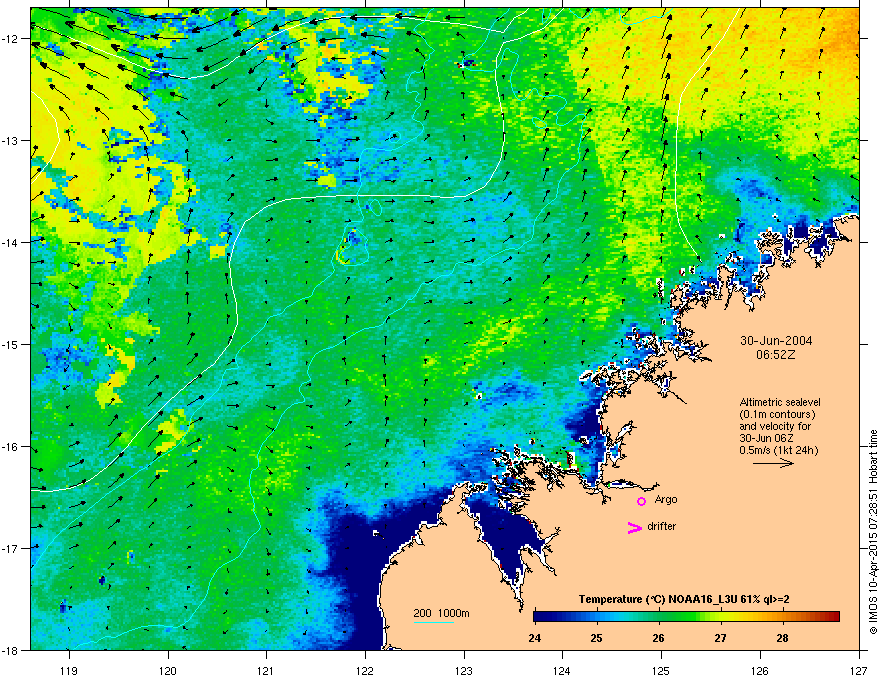This screenshot has width=880, height=680.
Task: Click colorbar tick label '25'
Action: tap(597, 638)
